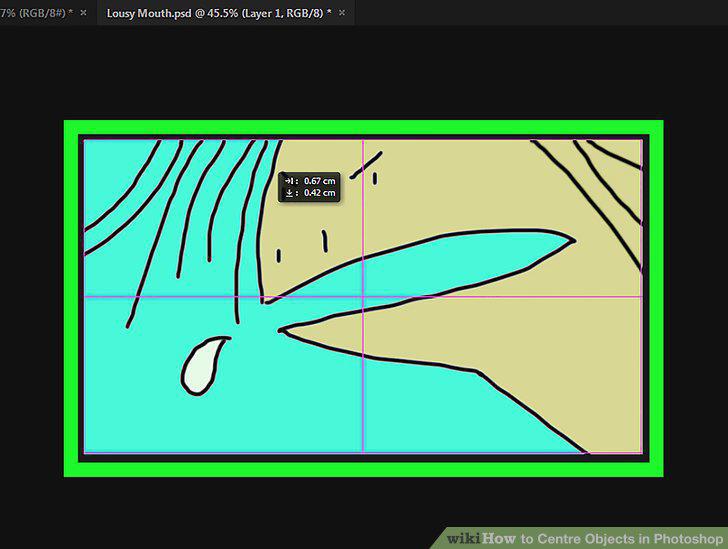
Task: Close the partially visible RGB/8# document tab
Action: pyautogui.click(x=83, y=13)
